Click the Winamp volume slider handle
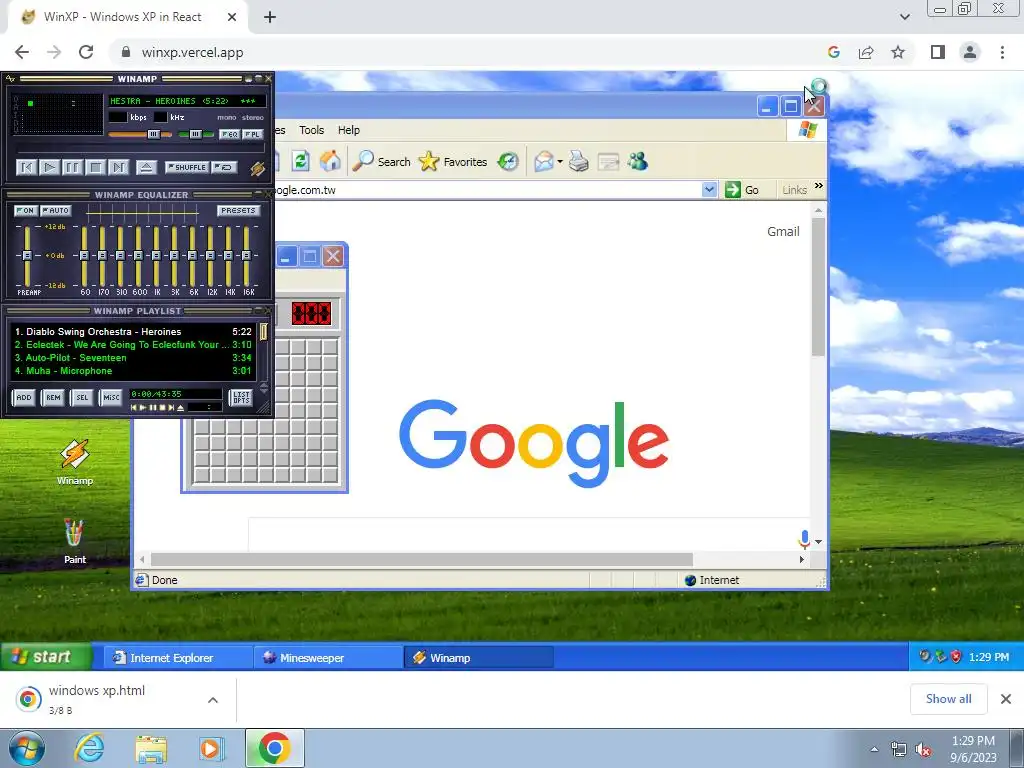The image size is (1024, 768). click(x=153, y=135)
